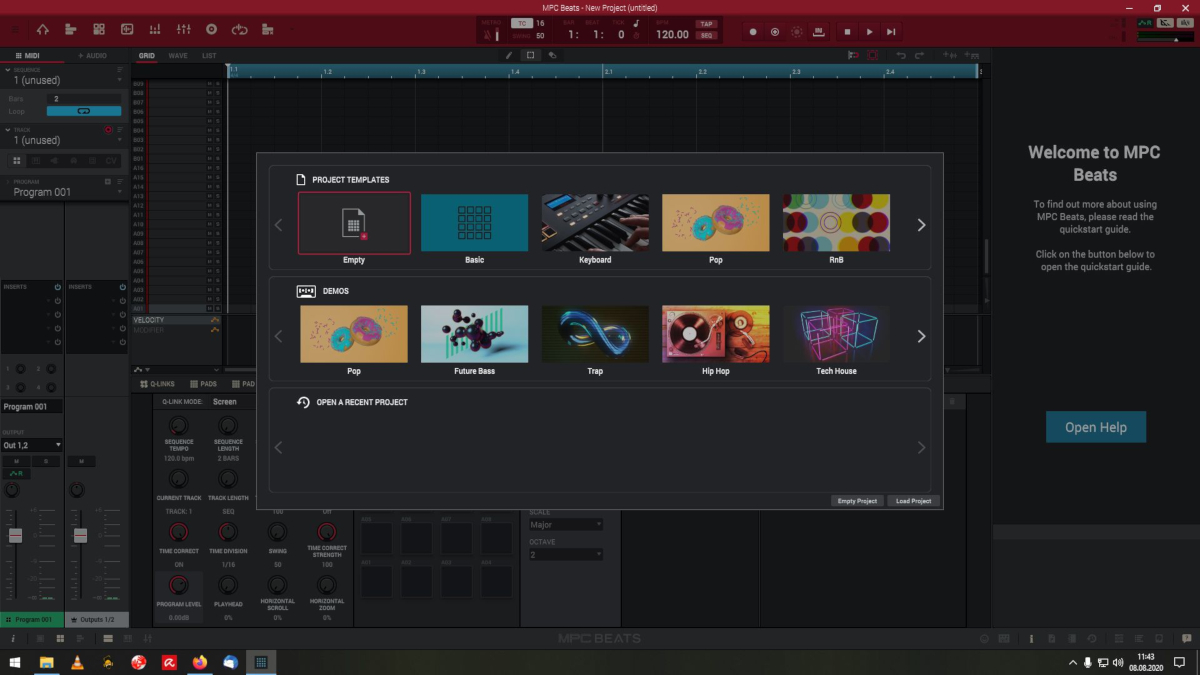Open the Out 1,2 output dropdown

click(x=32, y=445)
